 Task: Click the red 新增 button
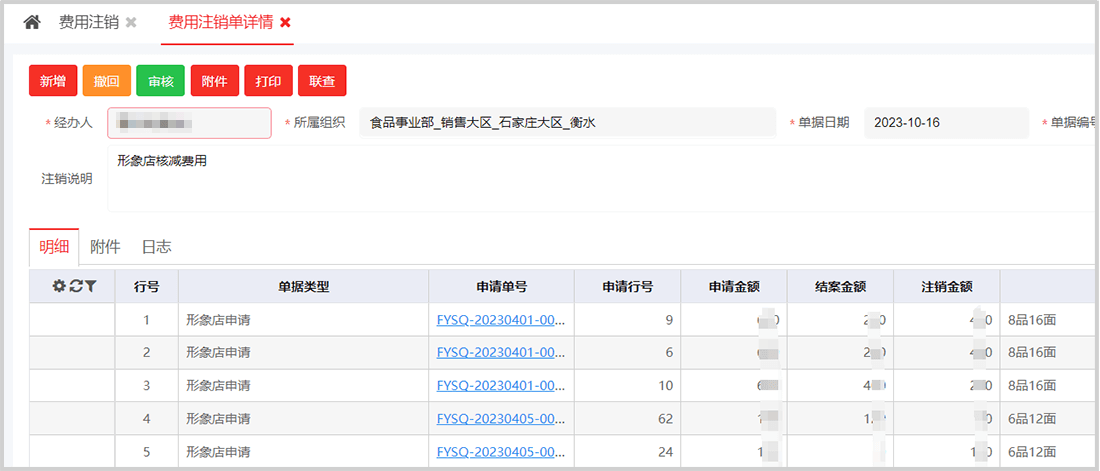[53, 81]
